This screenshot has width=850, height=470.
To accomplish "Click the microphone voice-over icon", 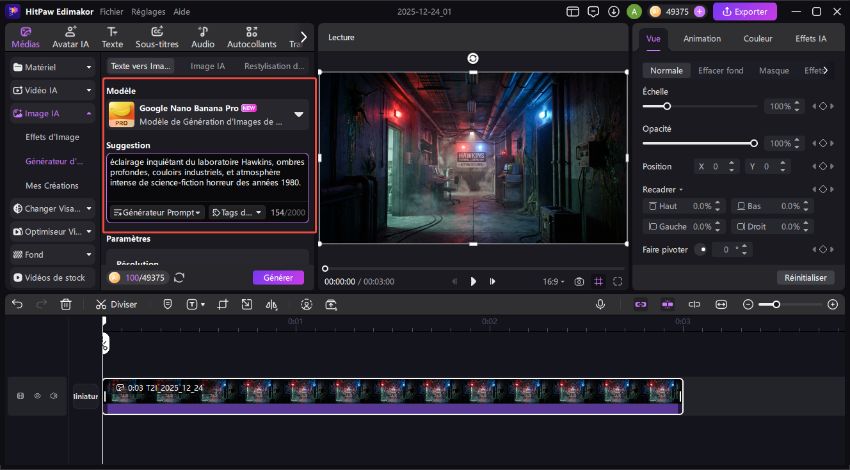I will (601, 304).
